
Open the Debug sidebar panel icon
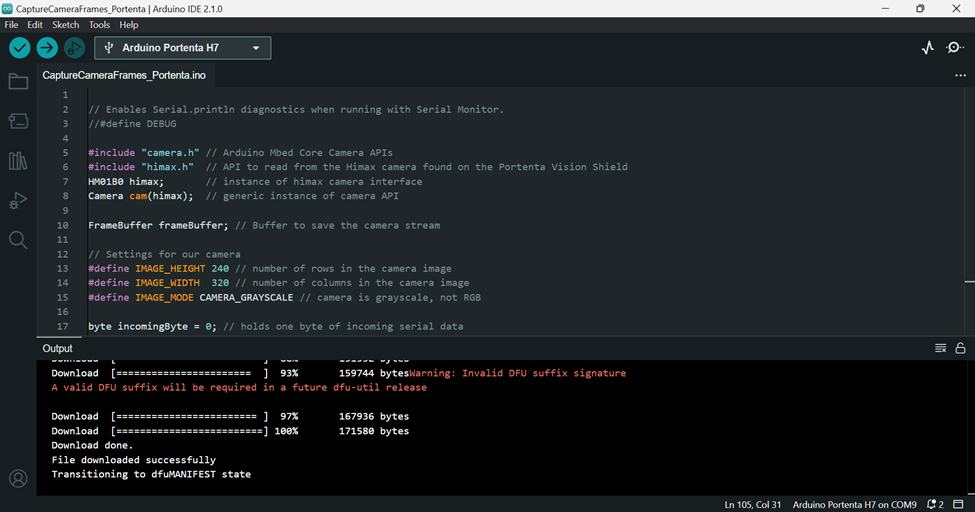tap(18, 200)
